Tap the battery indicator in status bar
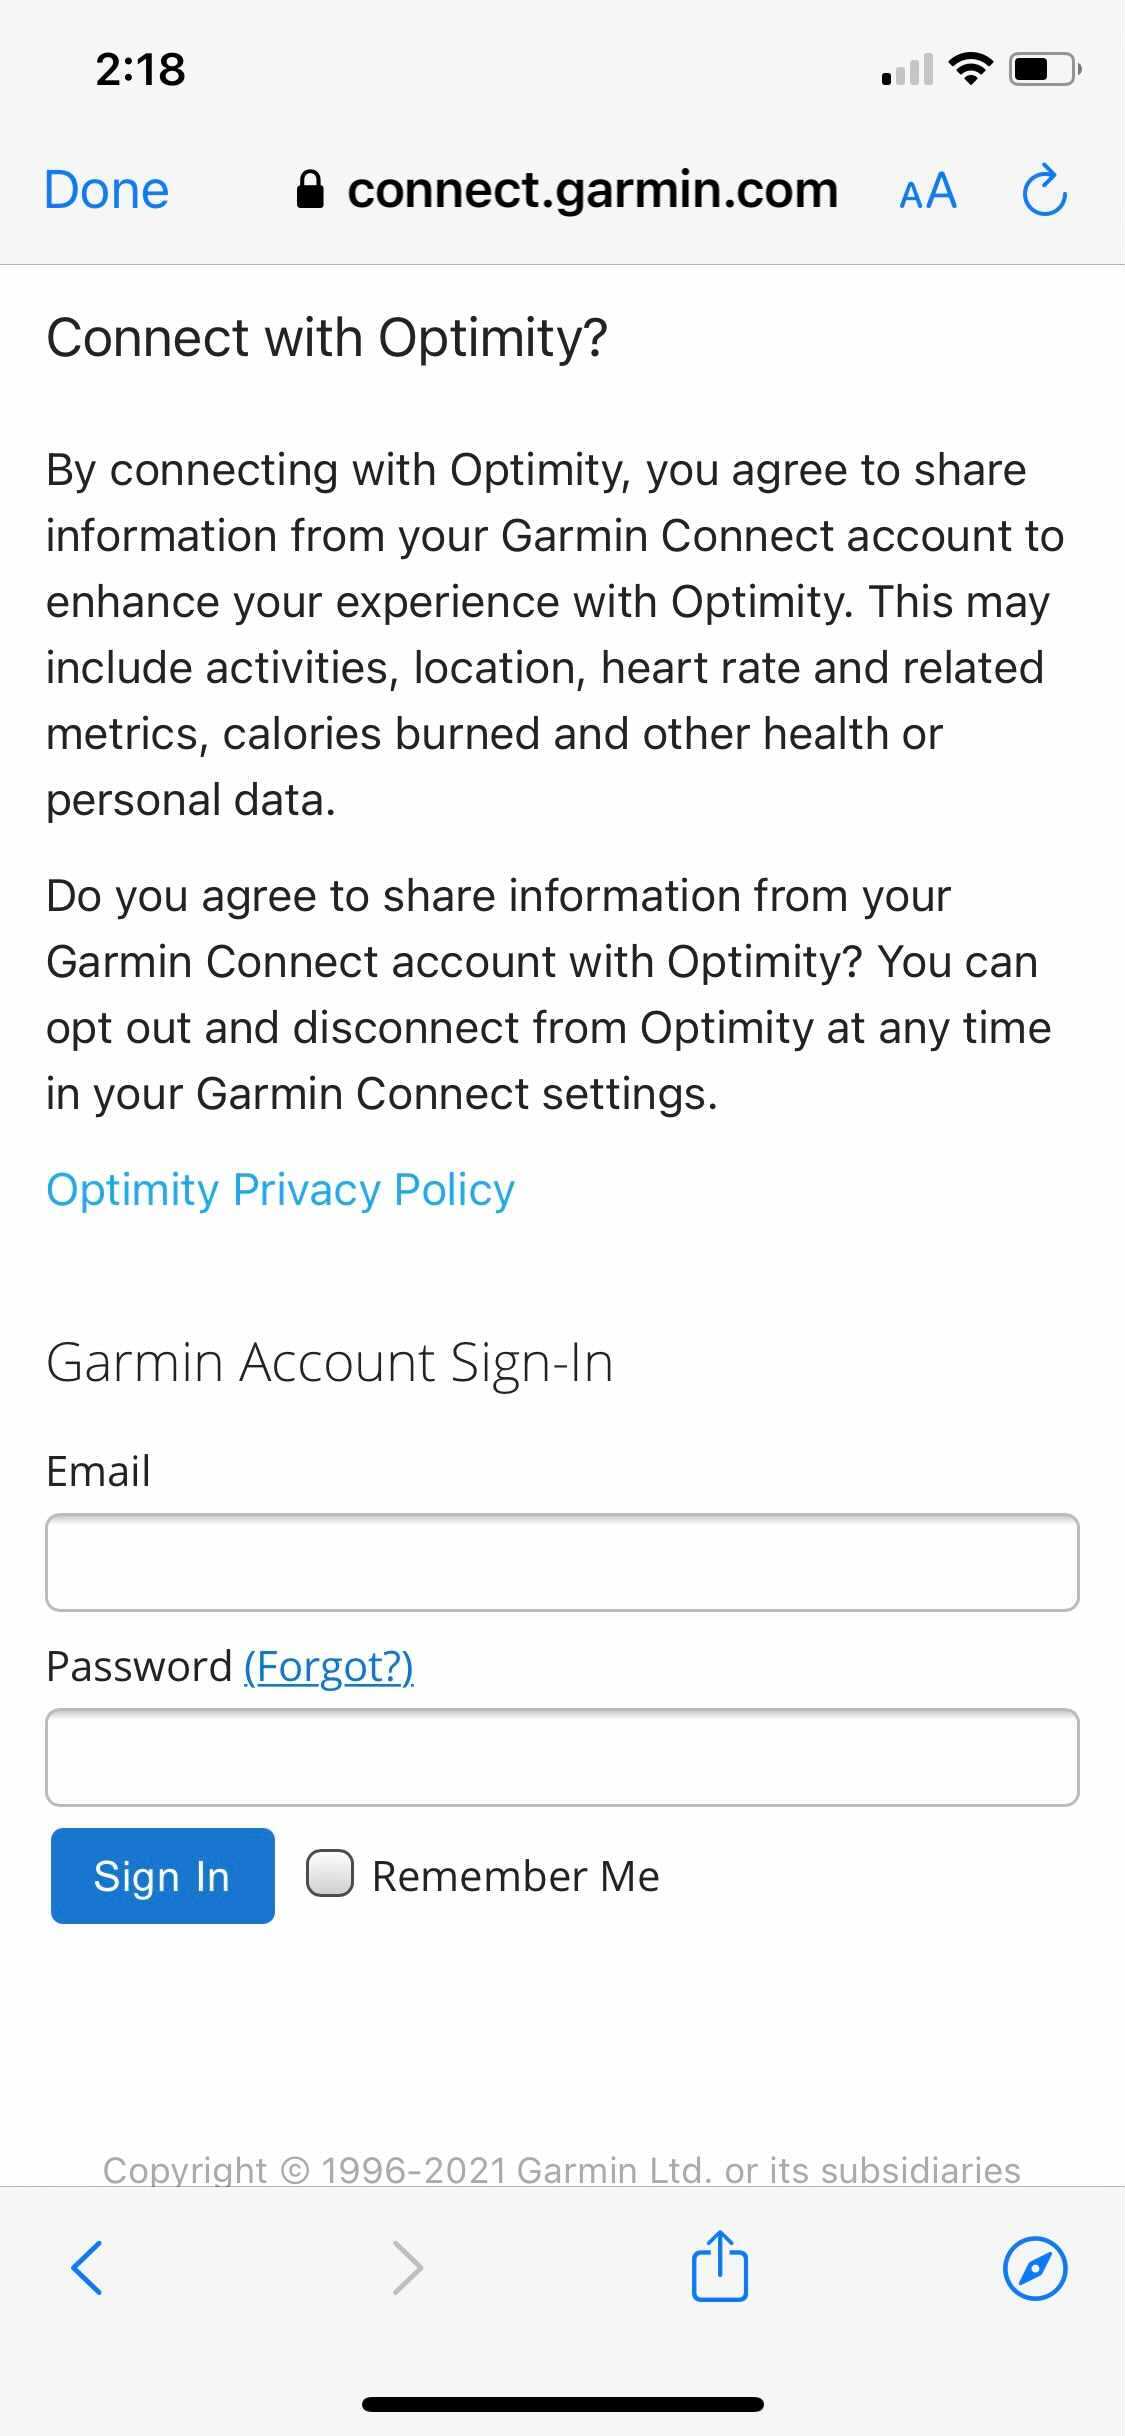 coord(1045,69)
